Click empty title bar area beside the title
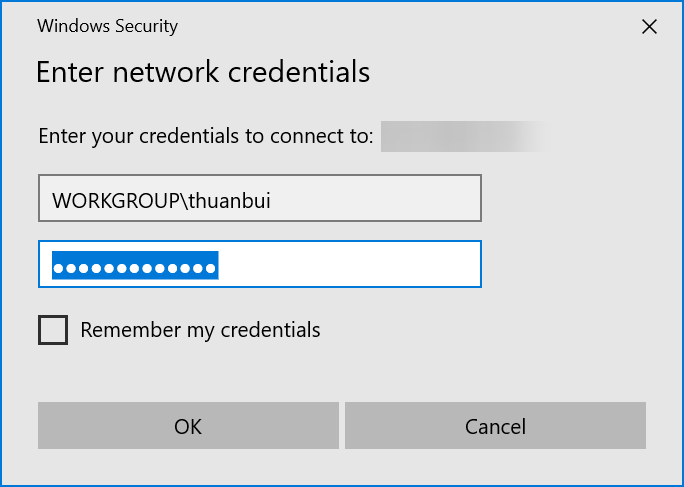Screen dimensions: 684x487 tap(400, 26)
